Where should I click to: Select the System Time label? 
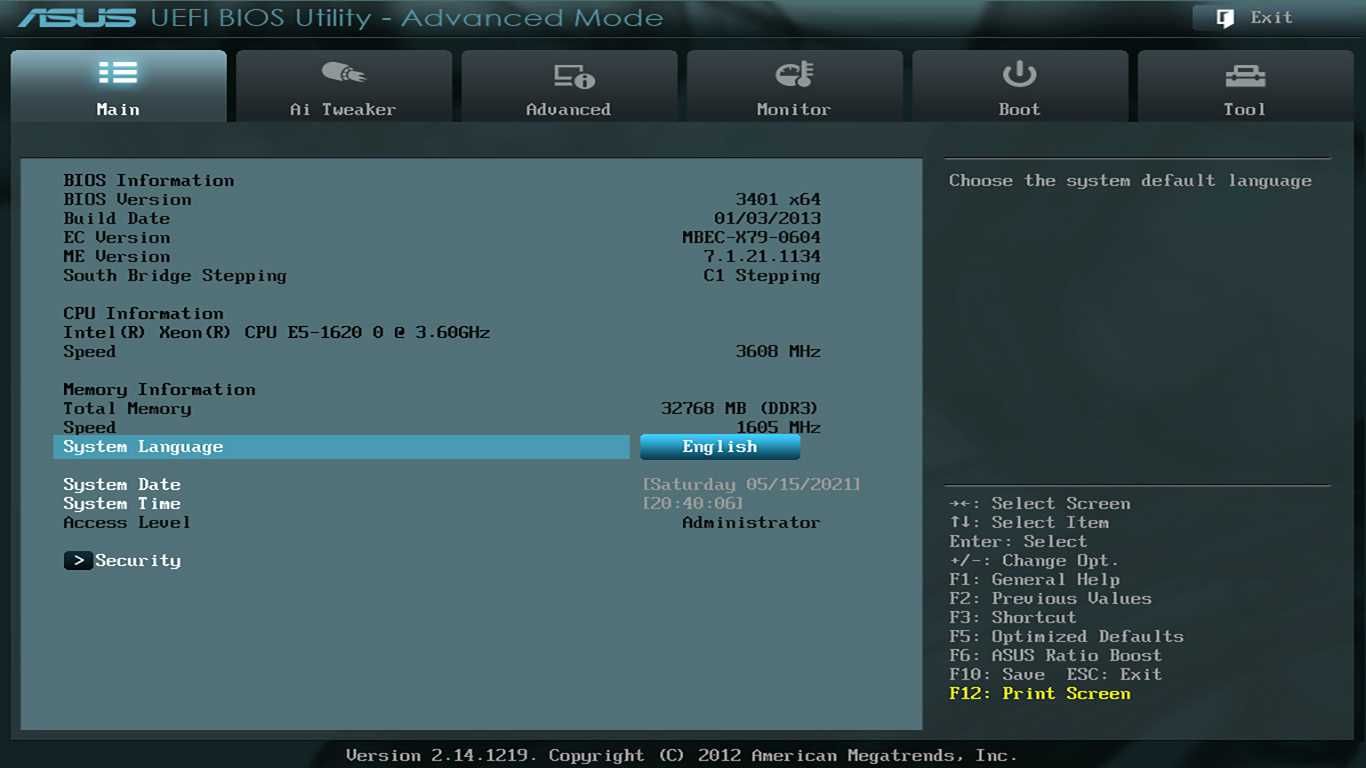[x=122, y=504]
